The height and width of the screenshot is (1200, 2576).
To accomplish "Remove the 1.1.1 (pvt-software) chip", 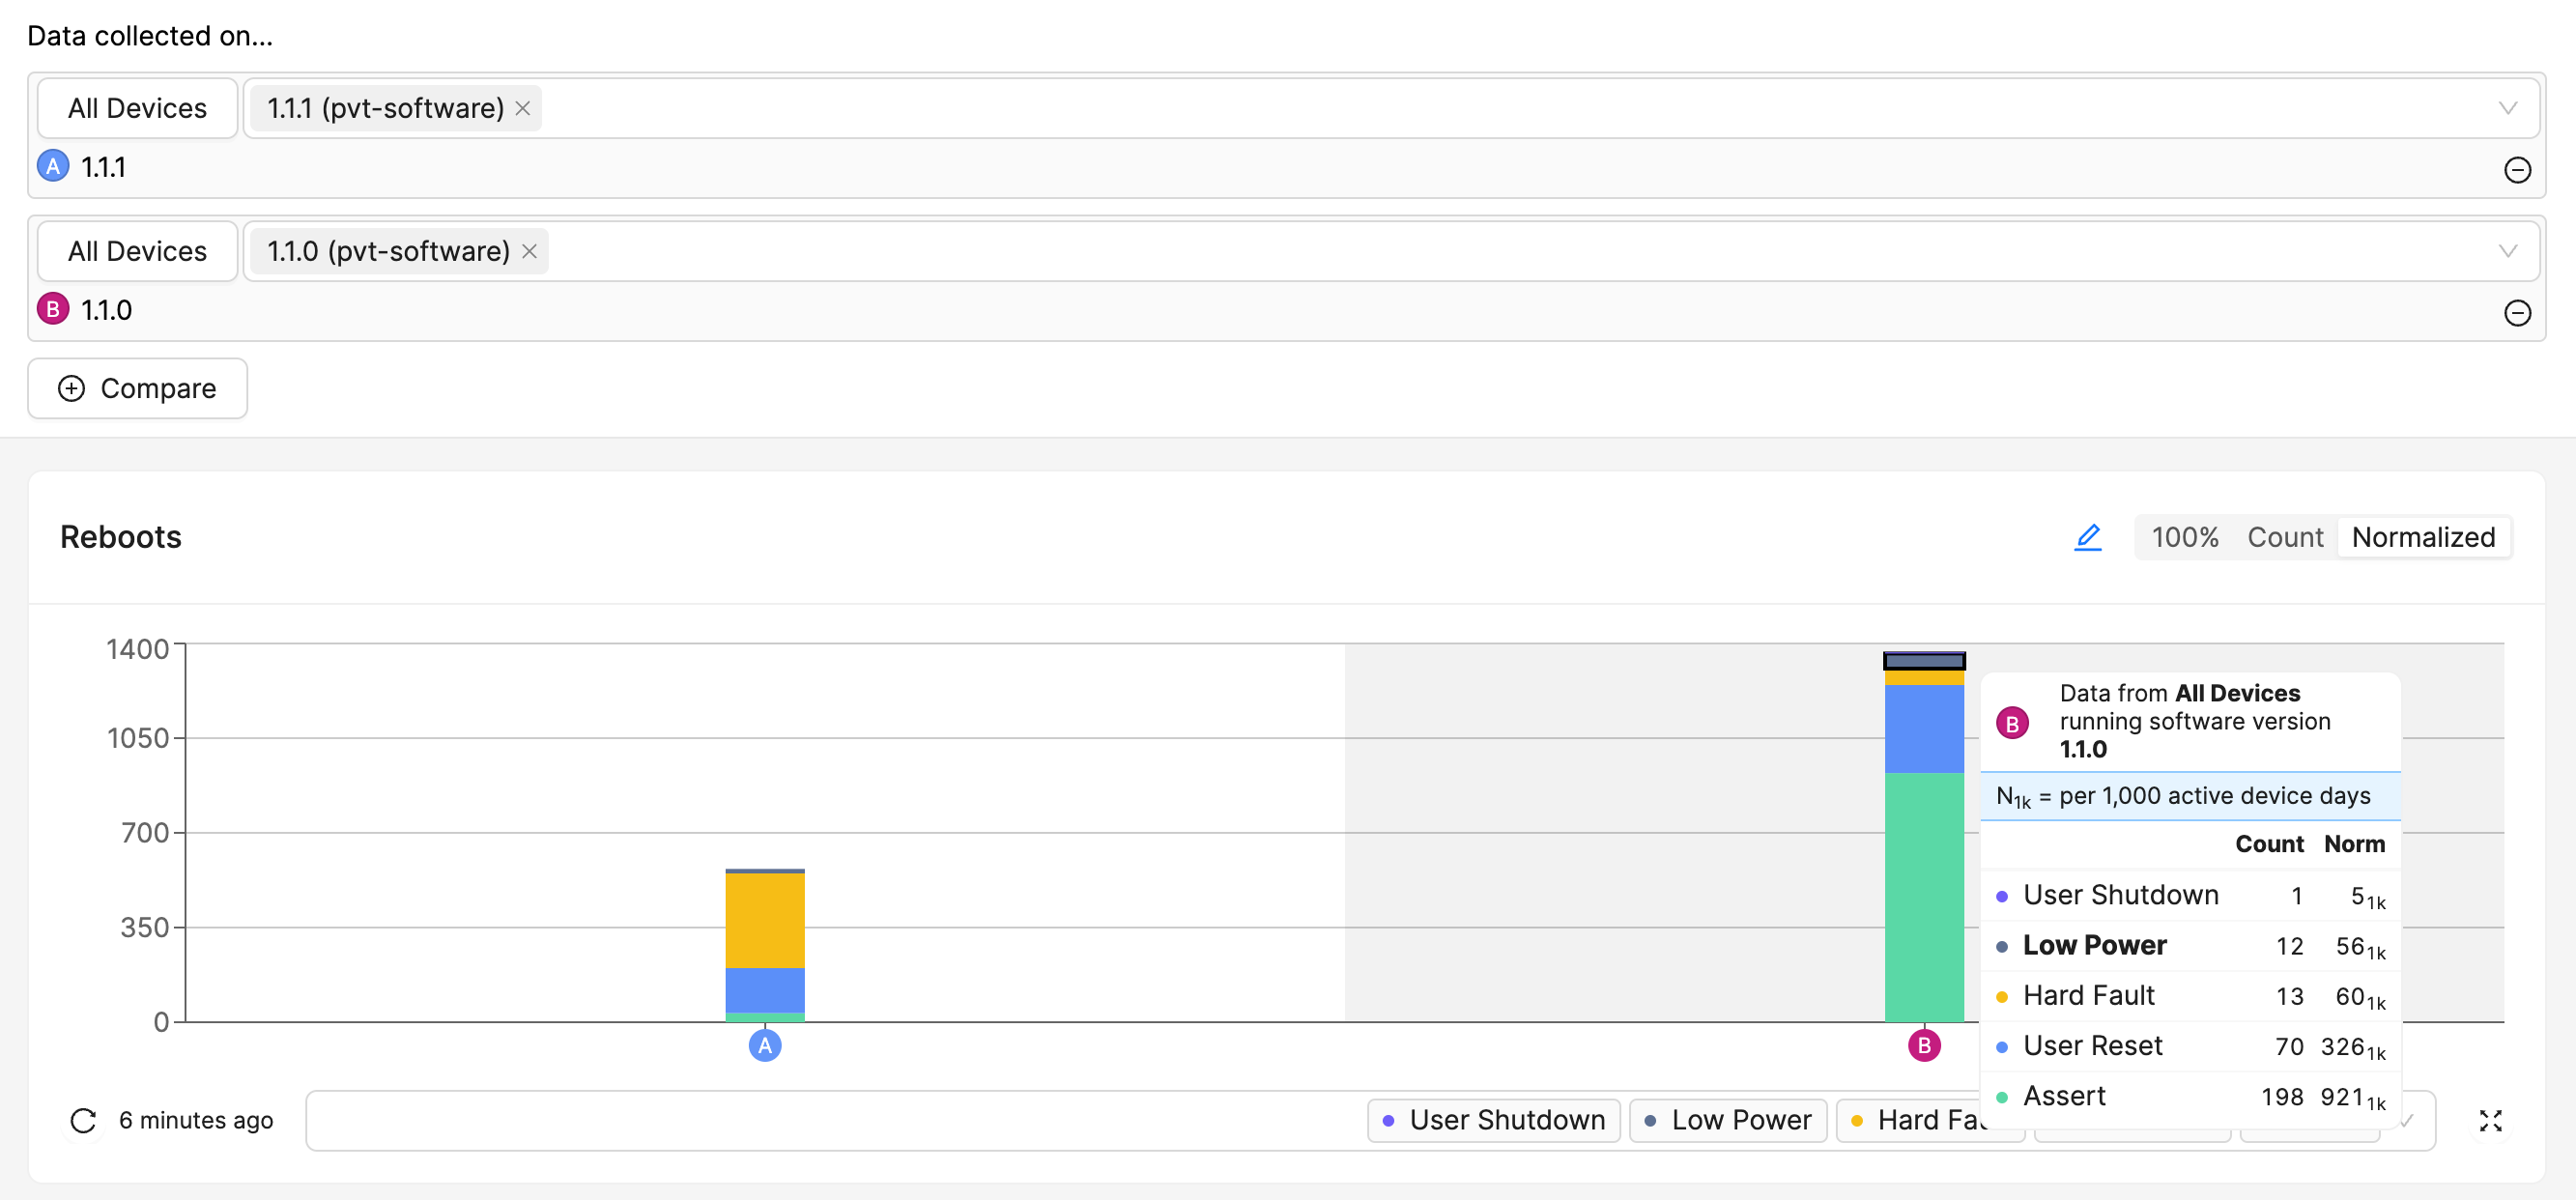I will (x=522, y=107).
